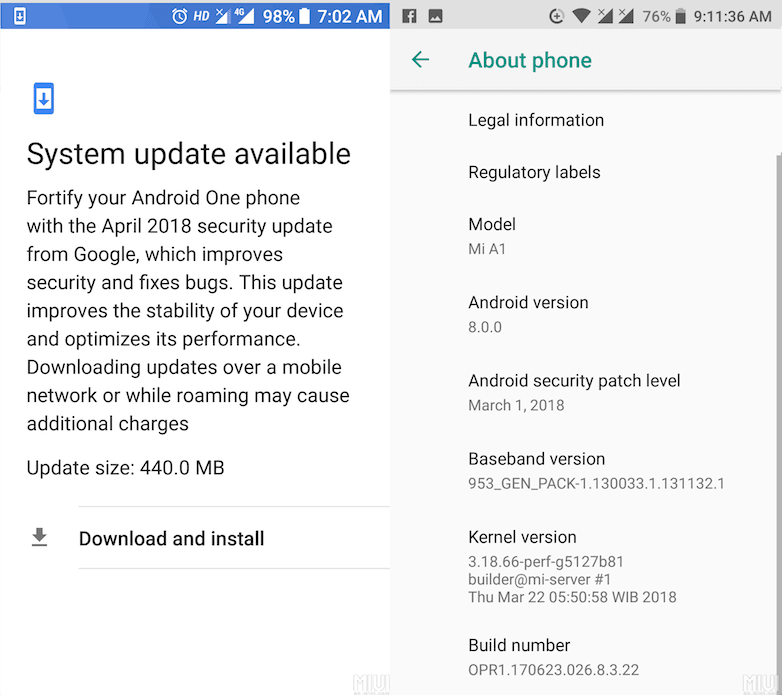782x695 pixels.
Task: Tap the system update notification icon in status bar
Action: pos(19,16)
